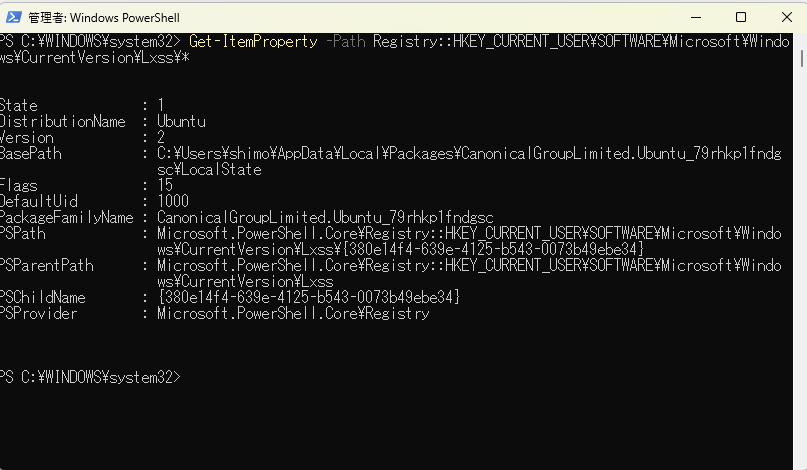This screenshot has width=807, height=470.
Task: Click the DefaultUid value 1000
Action: point(173,201)
